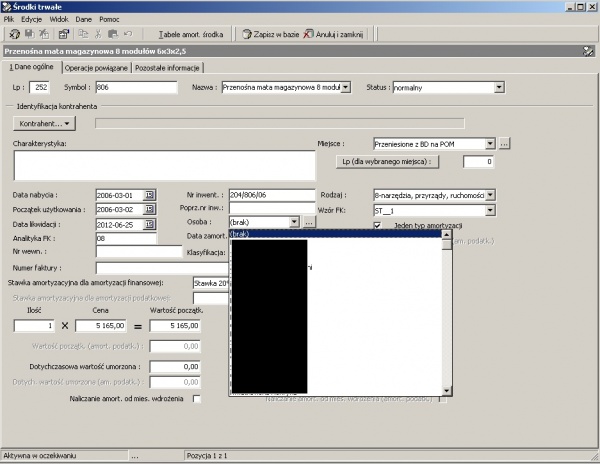
Task: Switch to Pozostałe informacje tab
Action: click(x=167, y=68)
